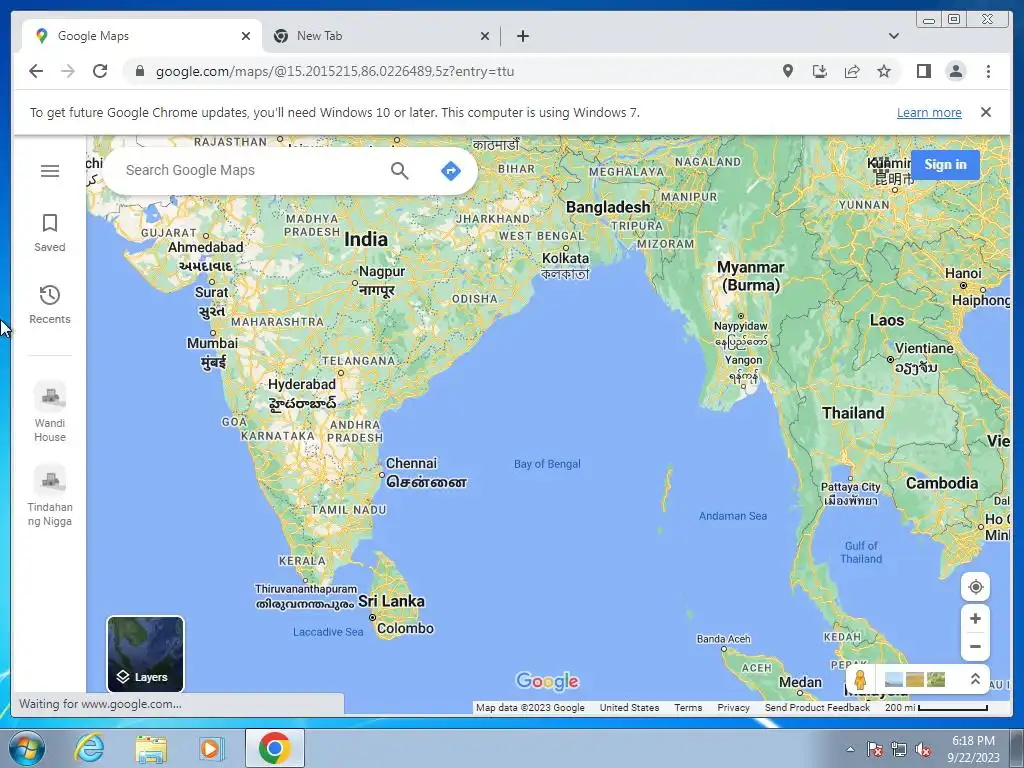
Task: Reload the Google Maps page
Action: click(x=100, y=71)
